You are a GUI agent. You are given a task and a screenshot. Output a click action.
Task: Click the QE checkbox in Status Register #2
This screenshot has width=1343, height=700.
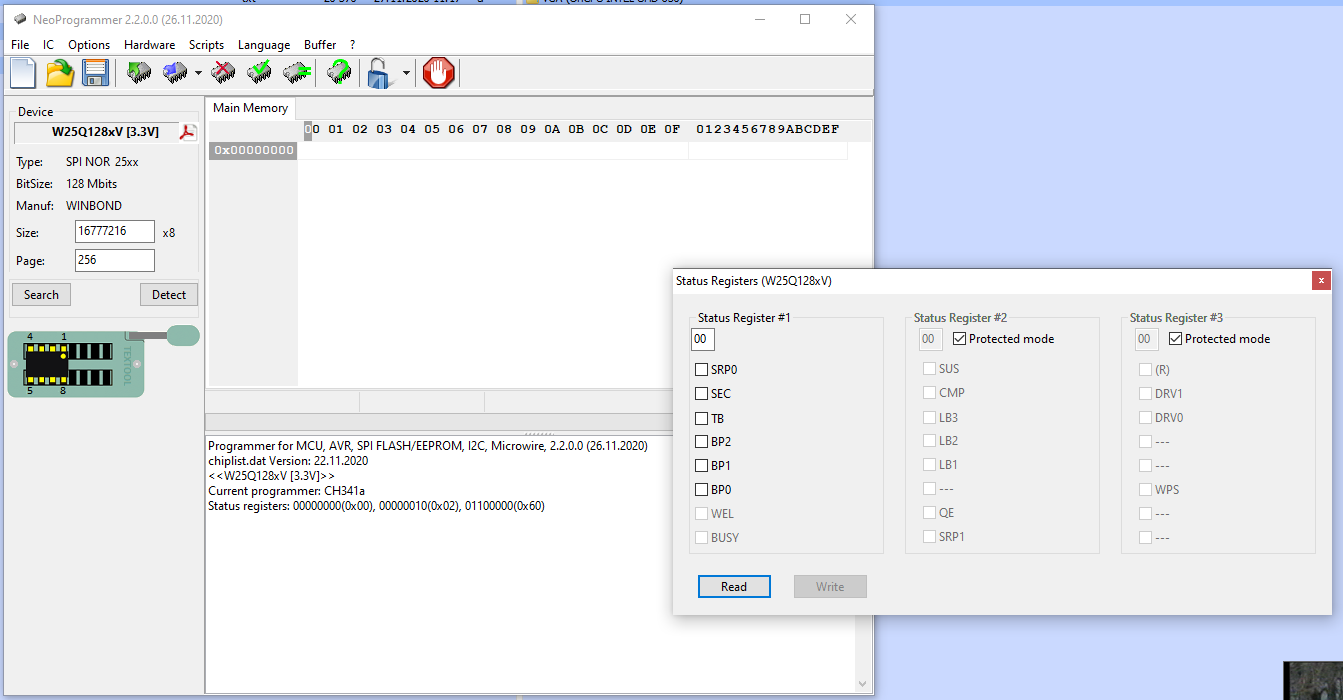point(929,513)
